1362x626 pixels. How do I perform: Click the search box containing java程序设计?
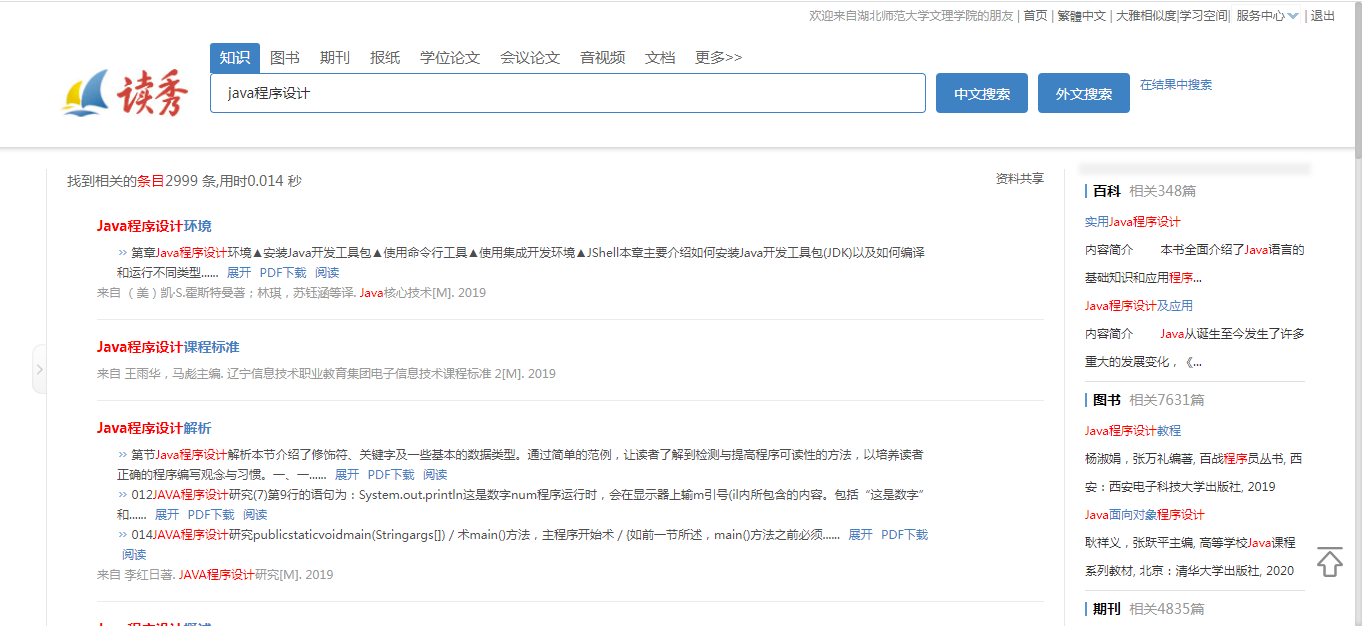[x=567, y=94]
